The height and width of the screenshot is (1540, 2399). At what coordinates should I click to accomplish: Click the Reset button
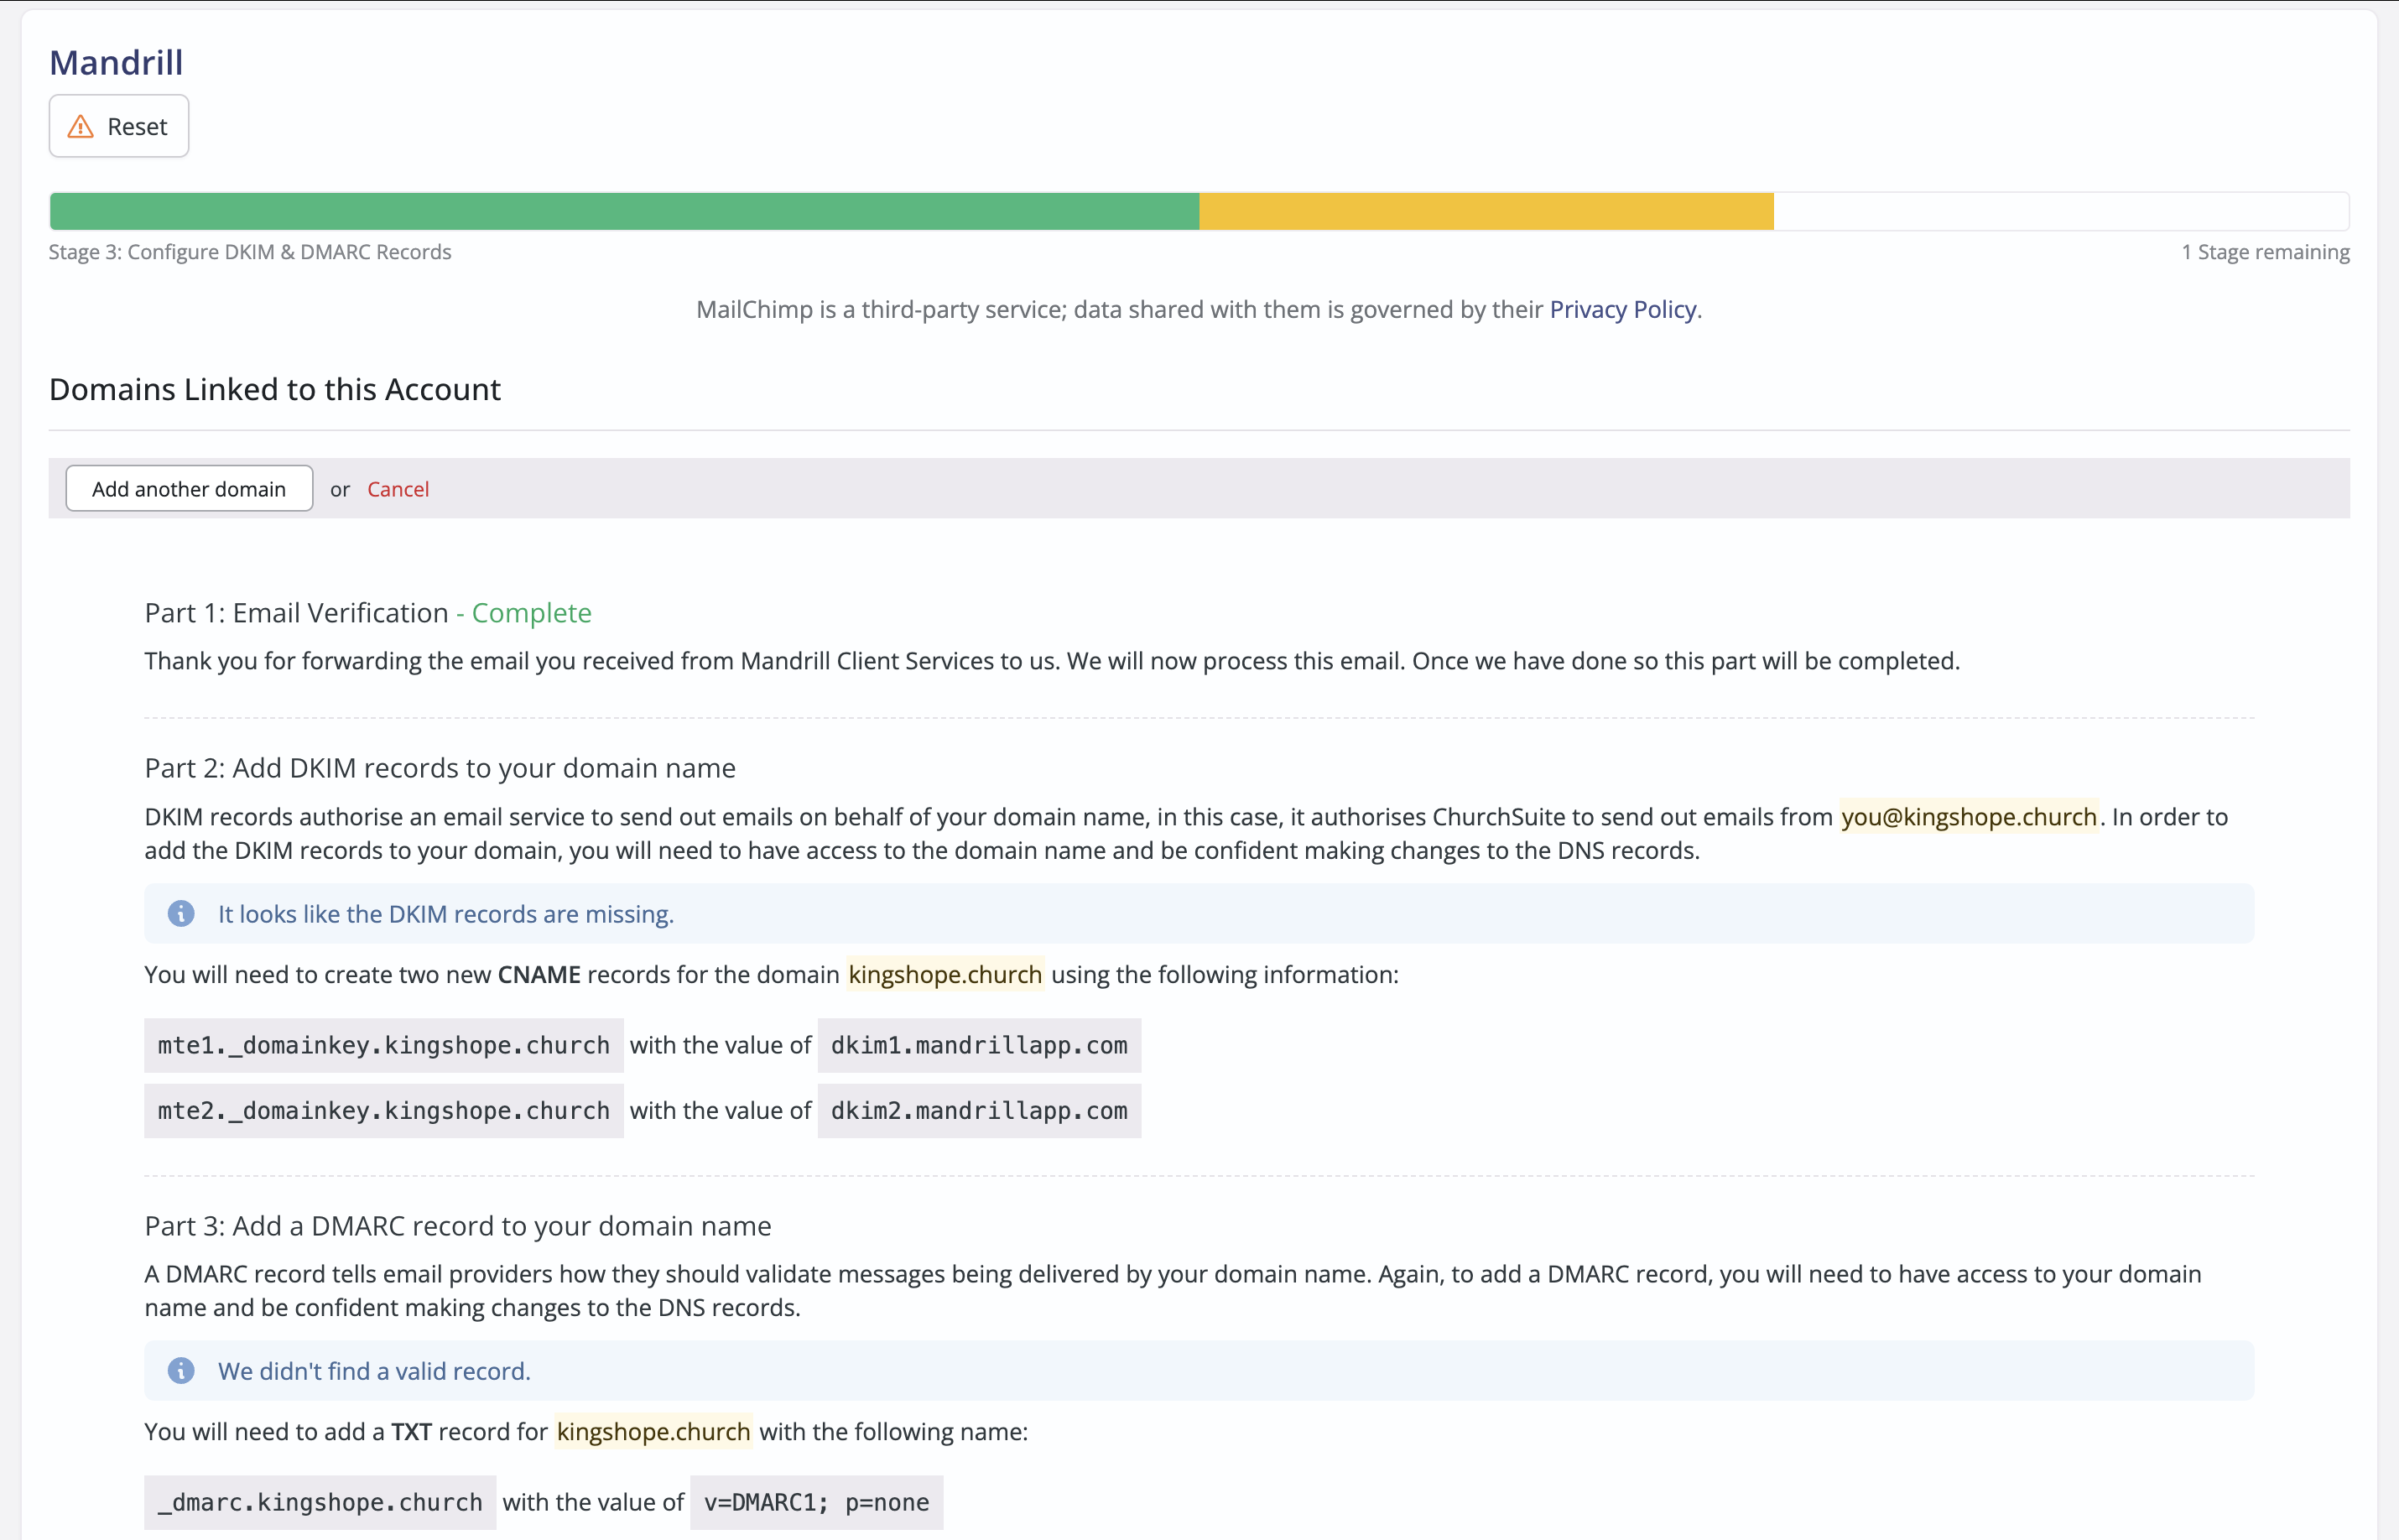pos(119,126)
